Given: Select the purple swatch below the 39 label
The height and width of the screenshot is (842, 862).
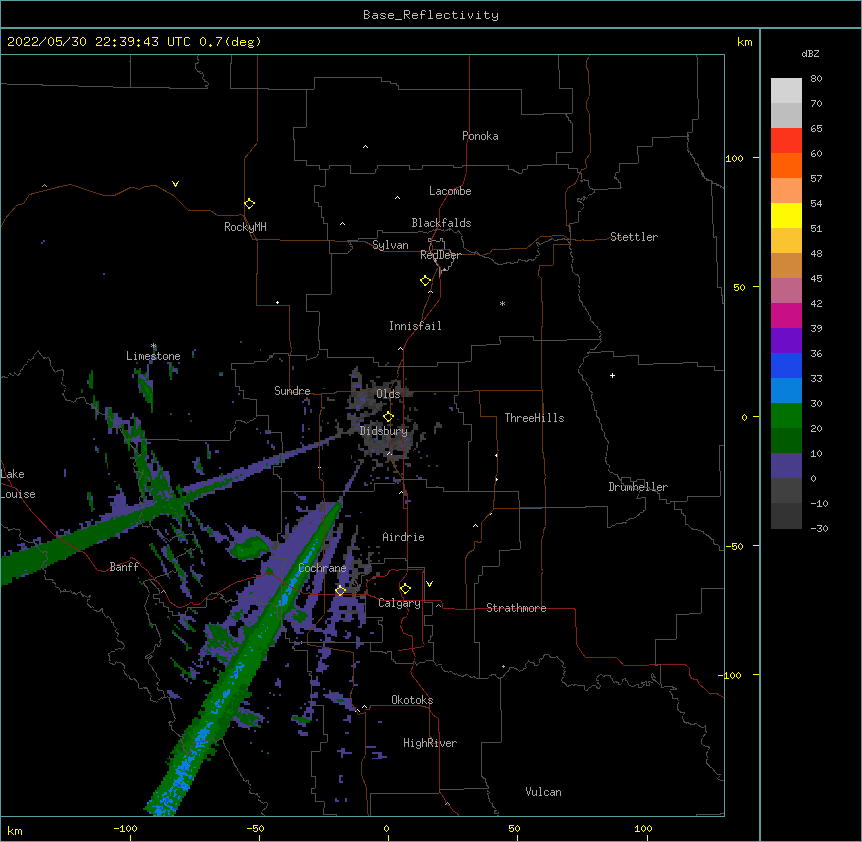Looking at the screenshot, I should (786, 340).
